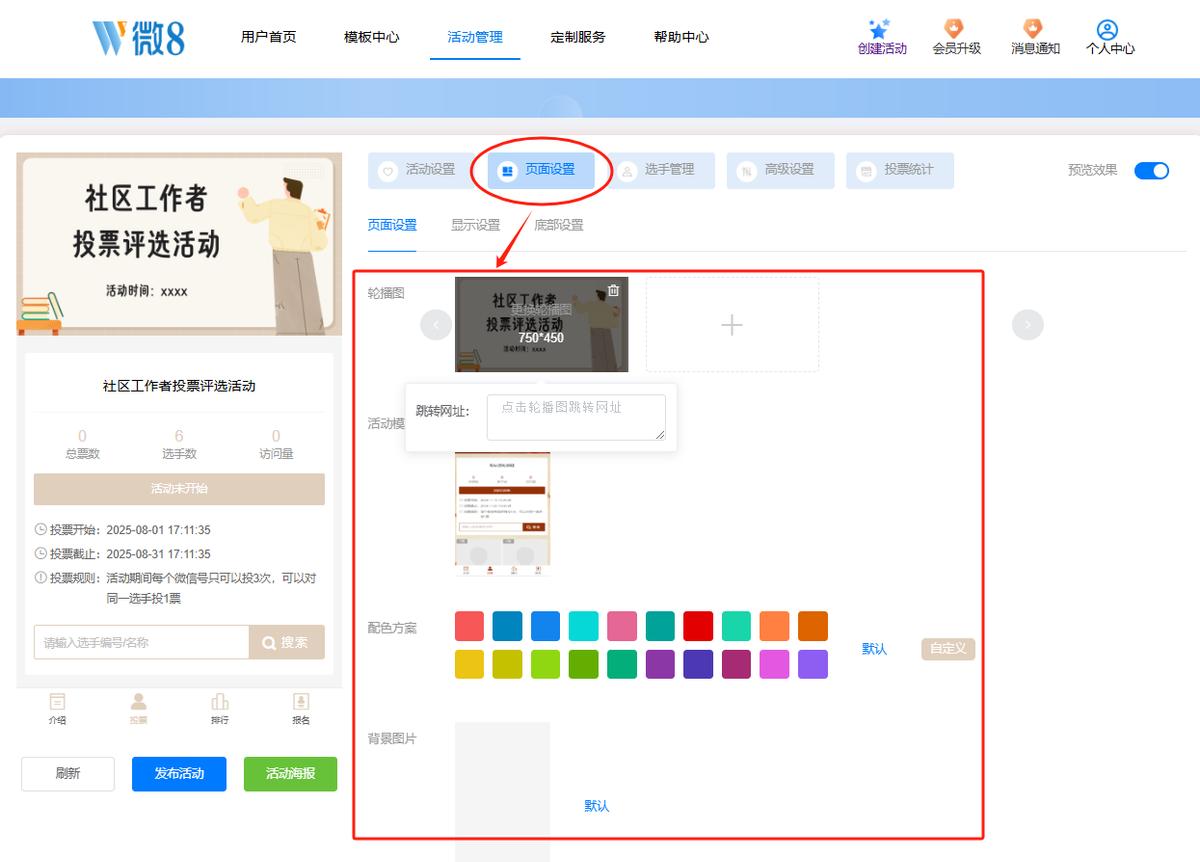Select the 活动模板 template thumbnail
The height and width of the screenshot is (862, 1200).
502,514
